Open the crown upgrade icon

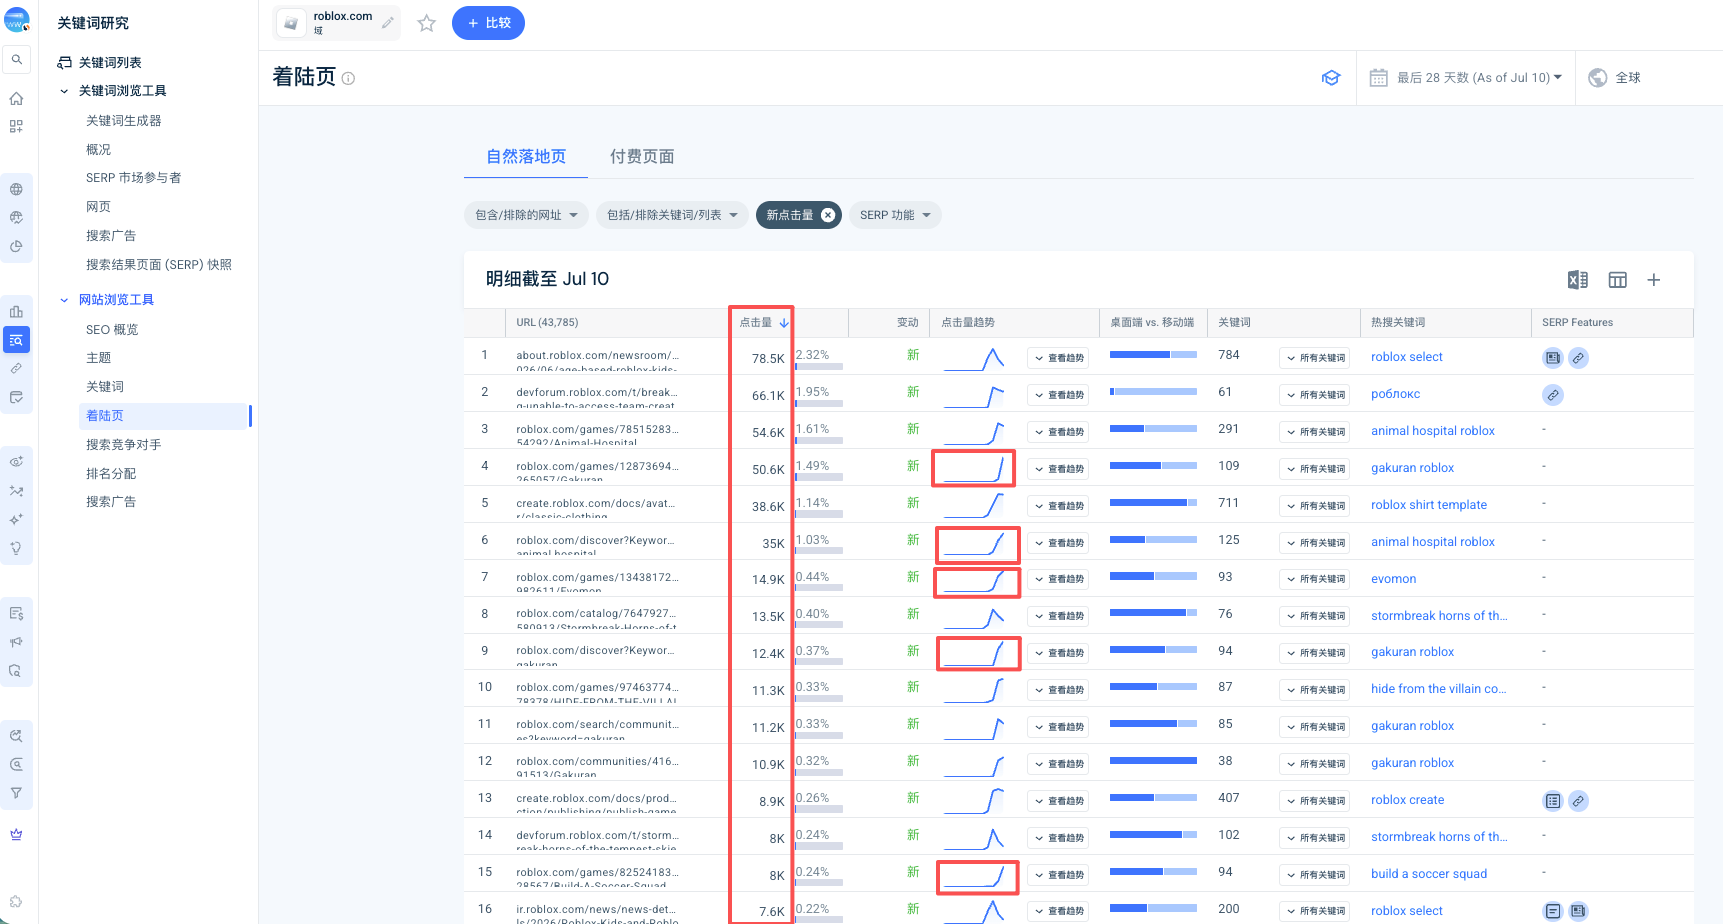[x=16, y=834]
